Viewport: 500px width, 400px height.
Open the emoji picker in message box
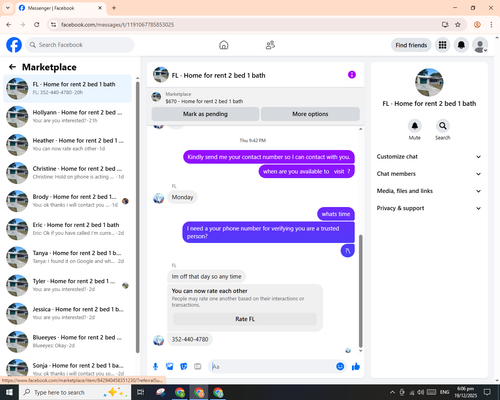point(340,366)
